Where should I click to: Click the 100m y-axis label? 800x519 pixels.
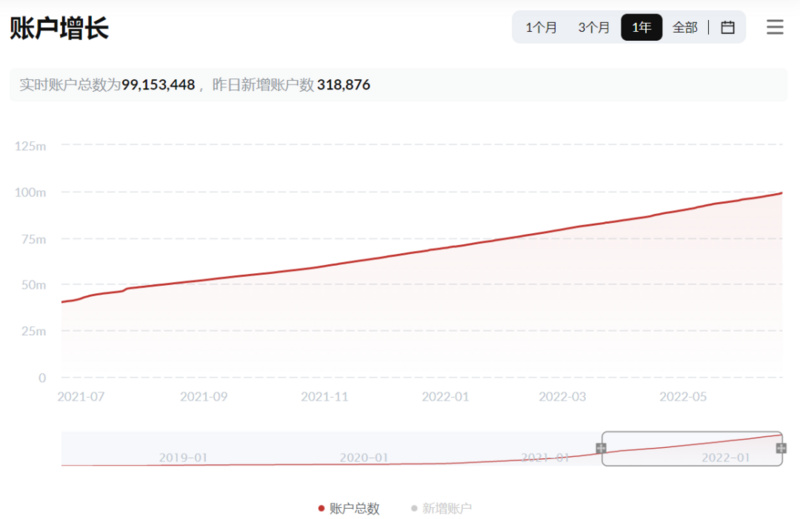(x=30, y=192)
